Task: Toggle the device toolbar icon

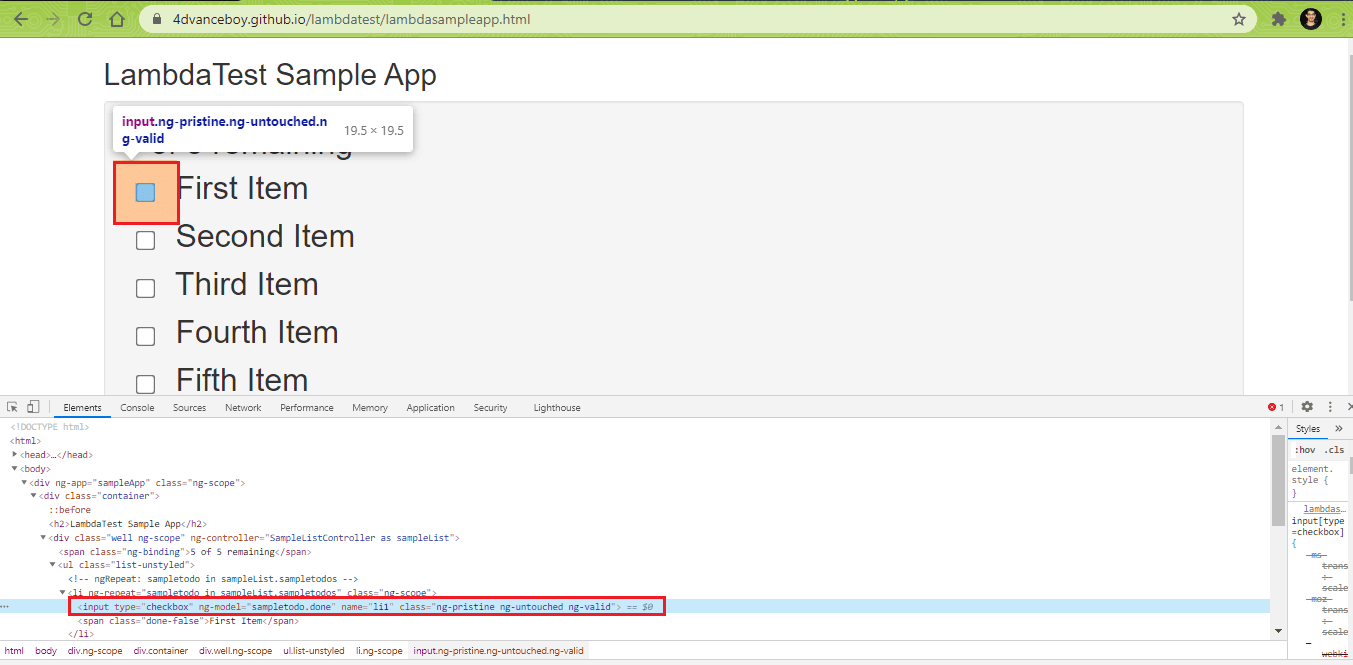Action: pyautogui.click(x=33, y=407)
